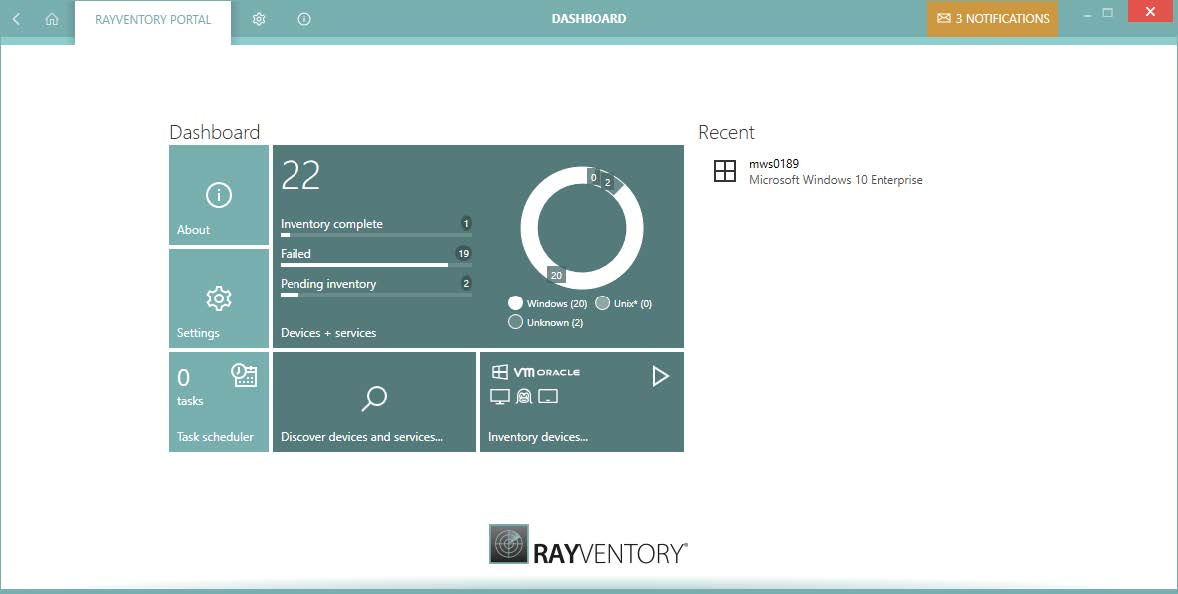
Task: Toggle Windows (20) legend in chart
Action: pyautogui.click(x=547, y=303)
